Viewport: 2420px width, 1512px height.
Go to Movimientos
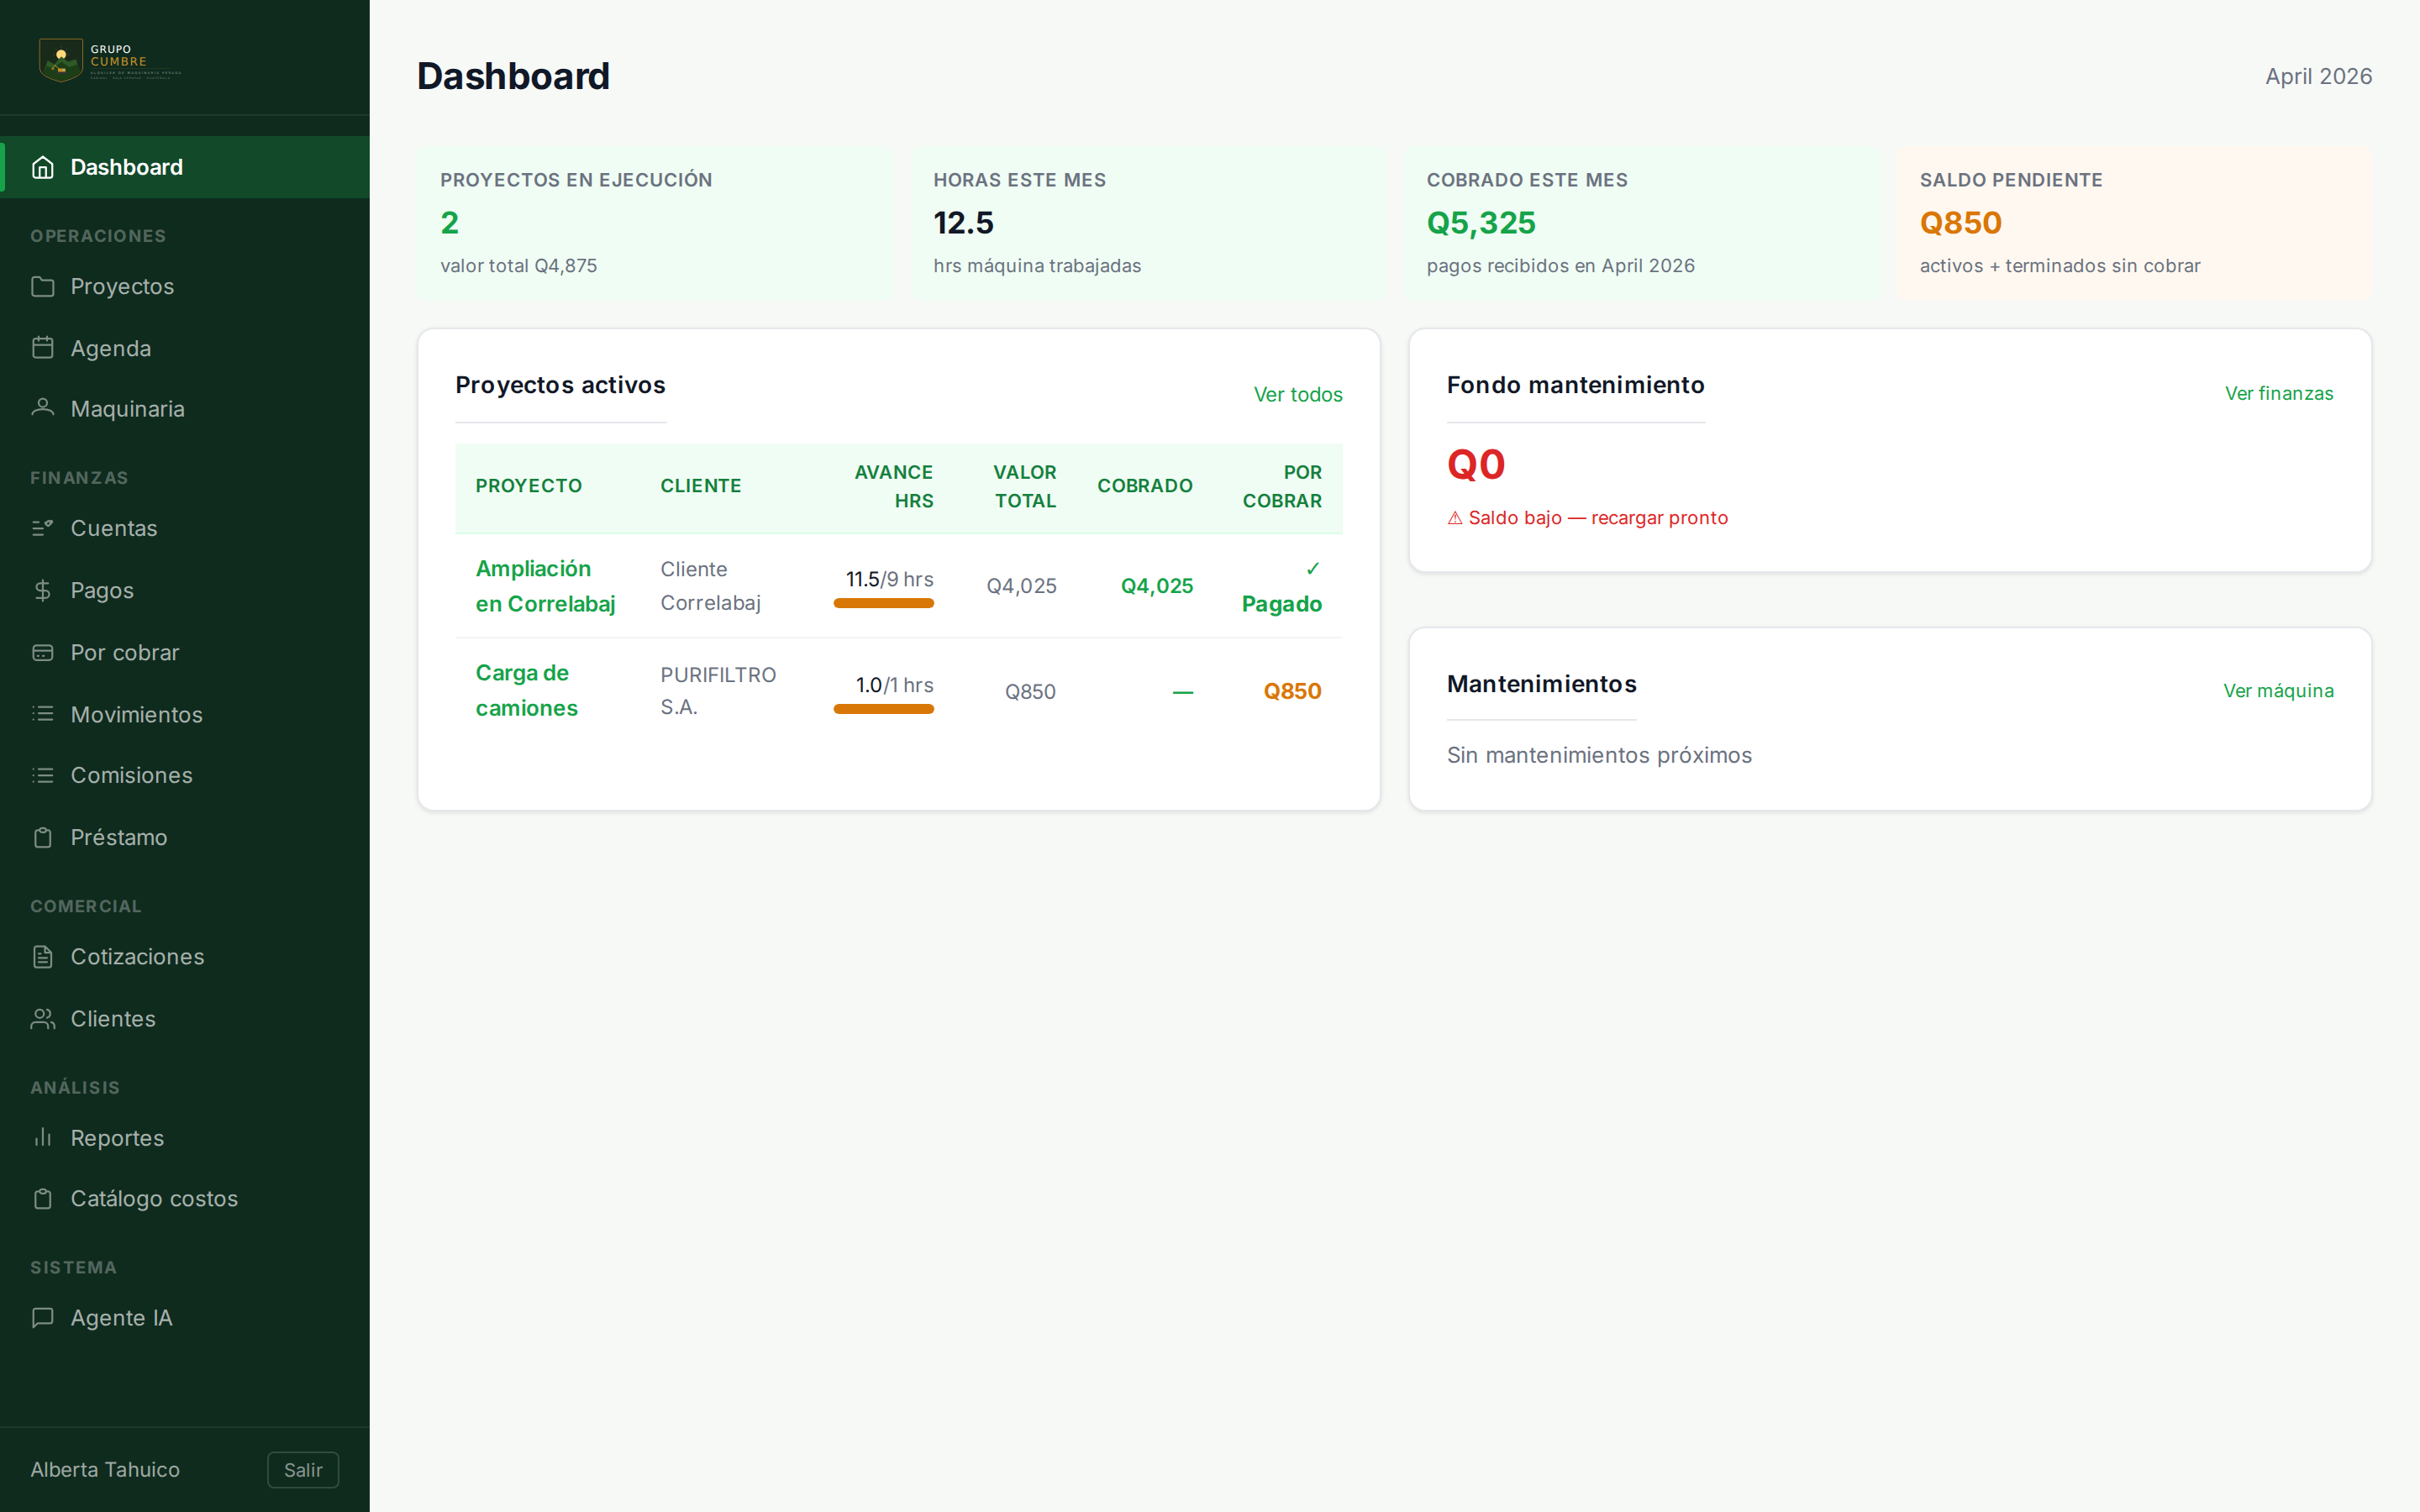tap(185, 714)
